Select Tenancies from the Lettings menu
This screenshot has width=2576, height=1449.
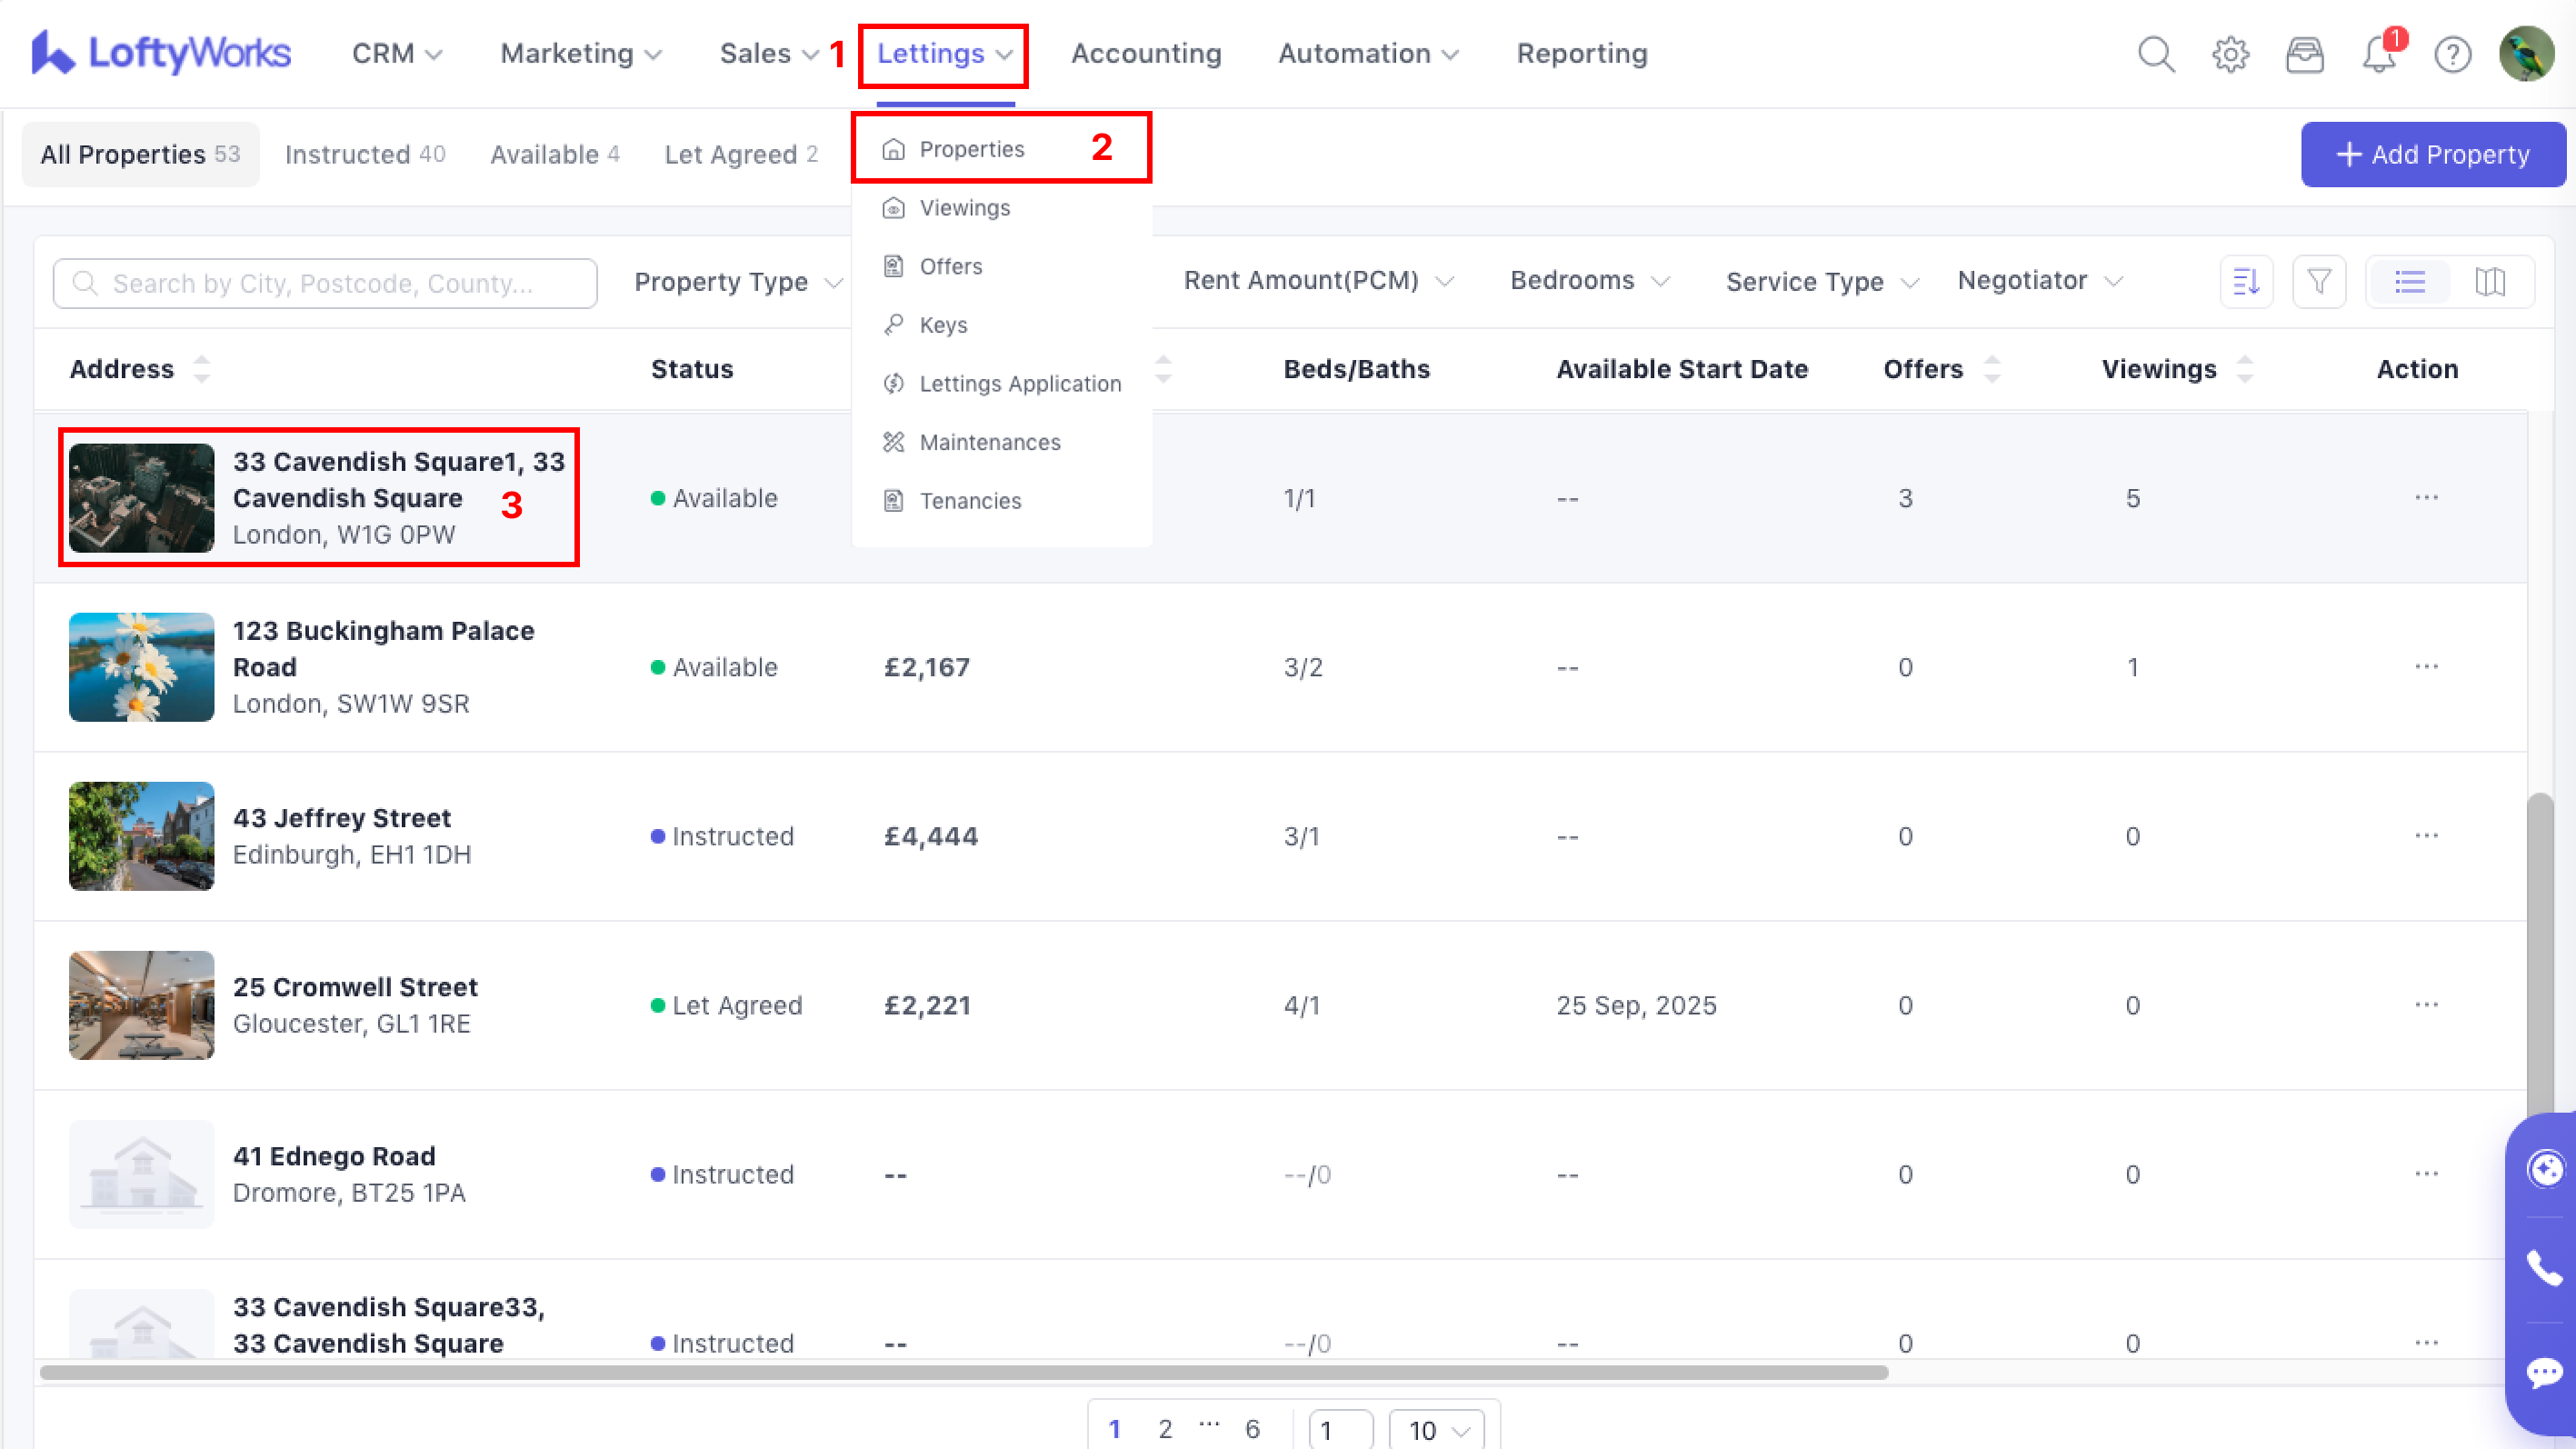pyautogui.click(x=970, y=501)
